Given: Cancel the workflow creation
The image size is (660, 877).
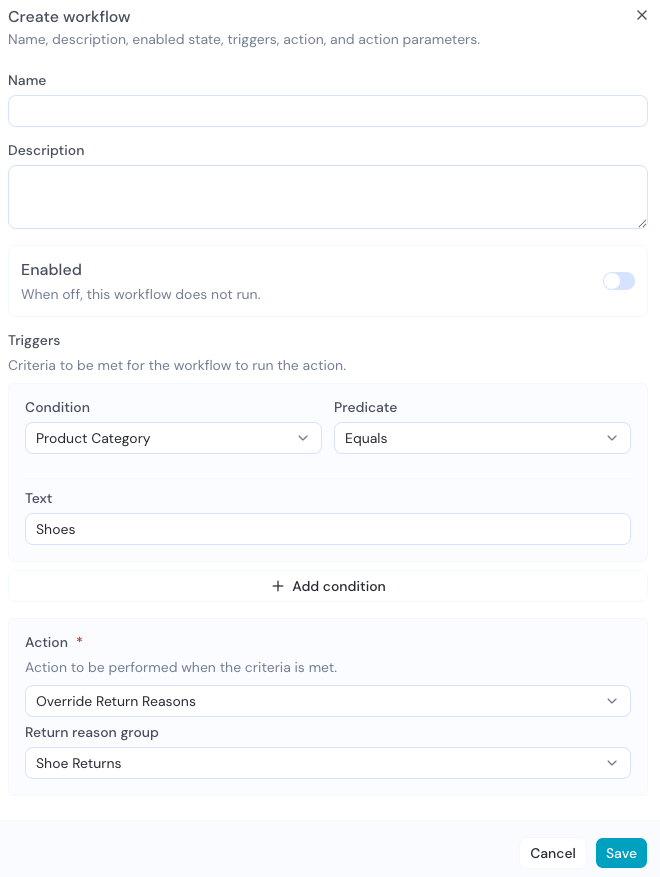Looking at the screenshot, I should tap(553, 853).
